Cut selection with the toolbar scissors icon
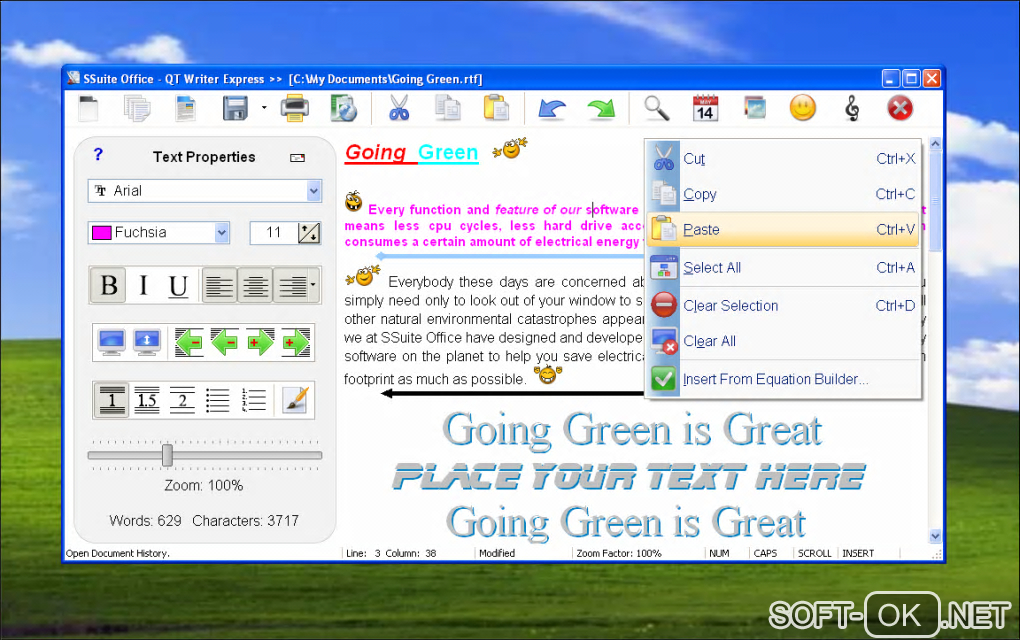The image size is (1020, 640). pyautogui.click(x=399, y=109)
